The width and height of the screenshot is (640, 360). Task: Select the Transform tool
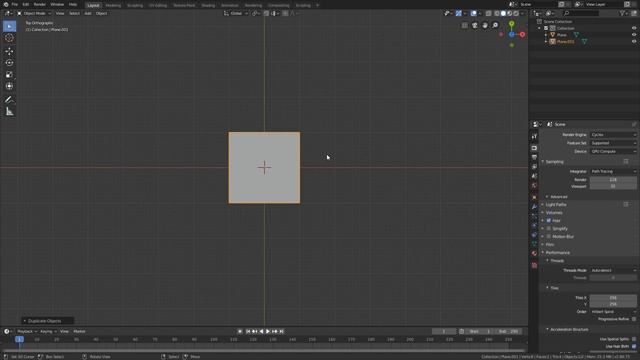(9, 87)
